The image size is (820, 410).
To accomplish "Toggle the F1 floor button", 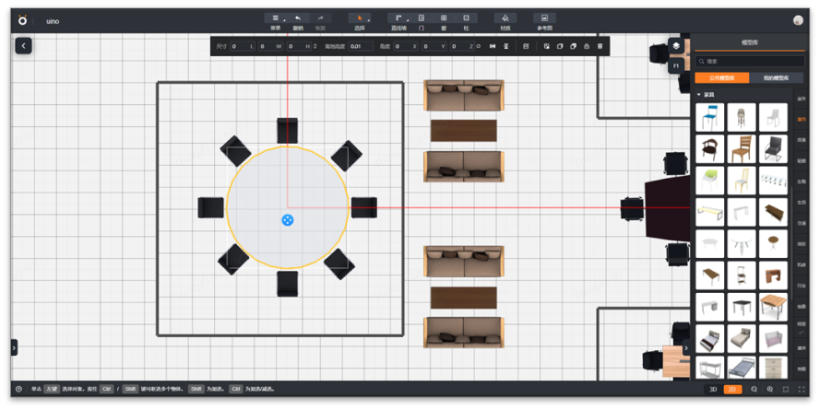I will tap(676, 65).
